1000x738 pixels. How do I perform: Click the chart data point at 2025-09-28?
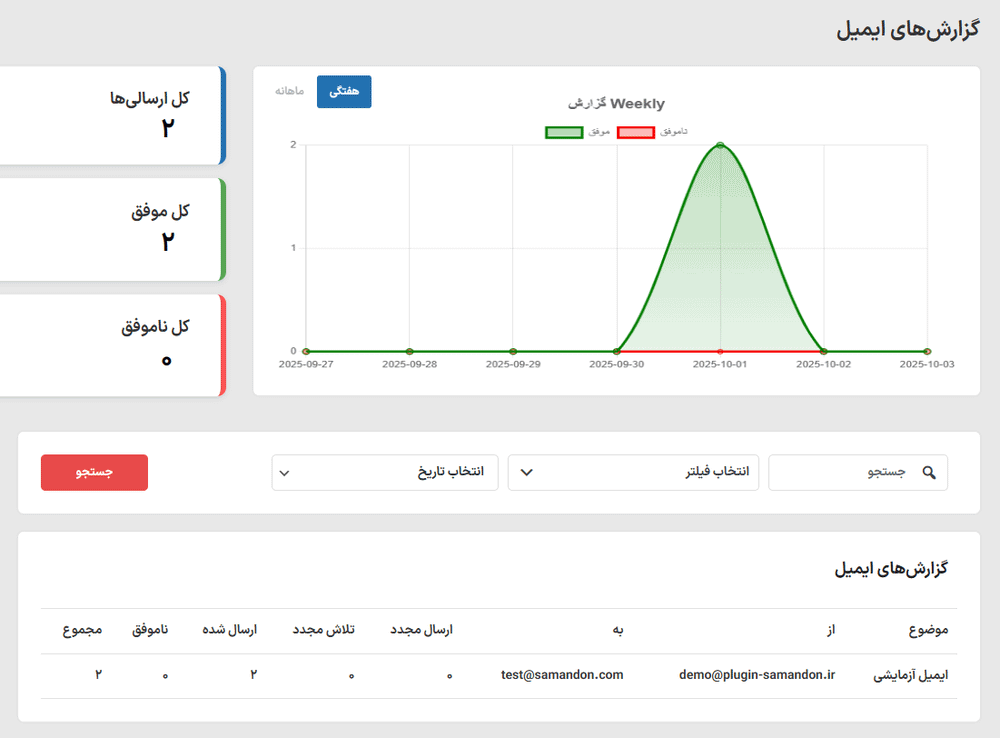[x=409, y=351]
